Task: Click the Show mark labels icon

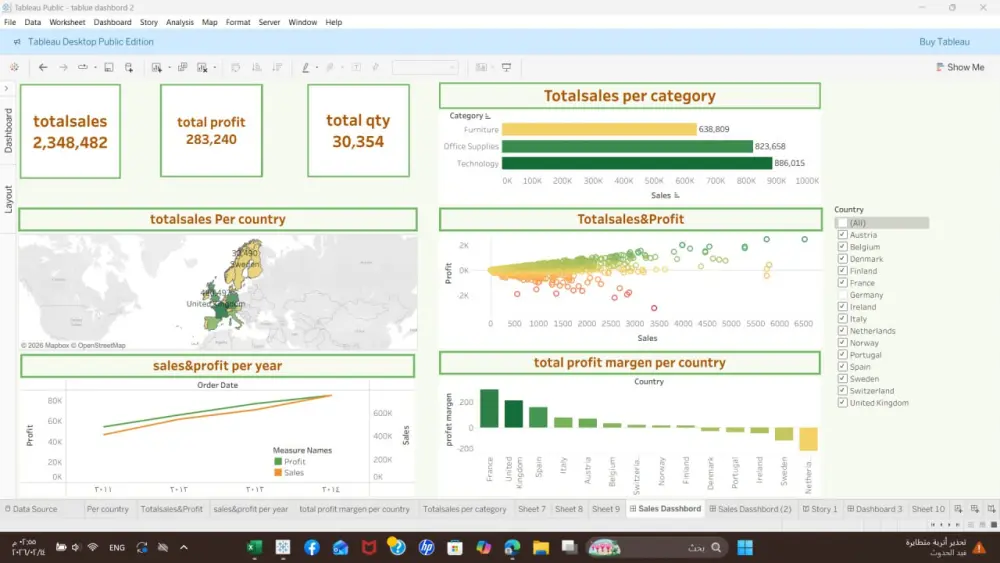Action: (x=357, y=67)
